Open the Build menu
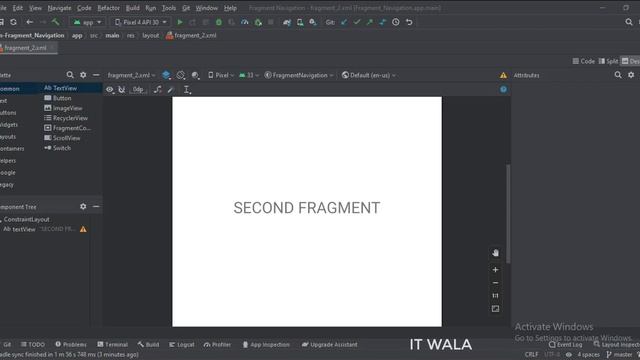640x360 pixels. [x=132, y=8]
